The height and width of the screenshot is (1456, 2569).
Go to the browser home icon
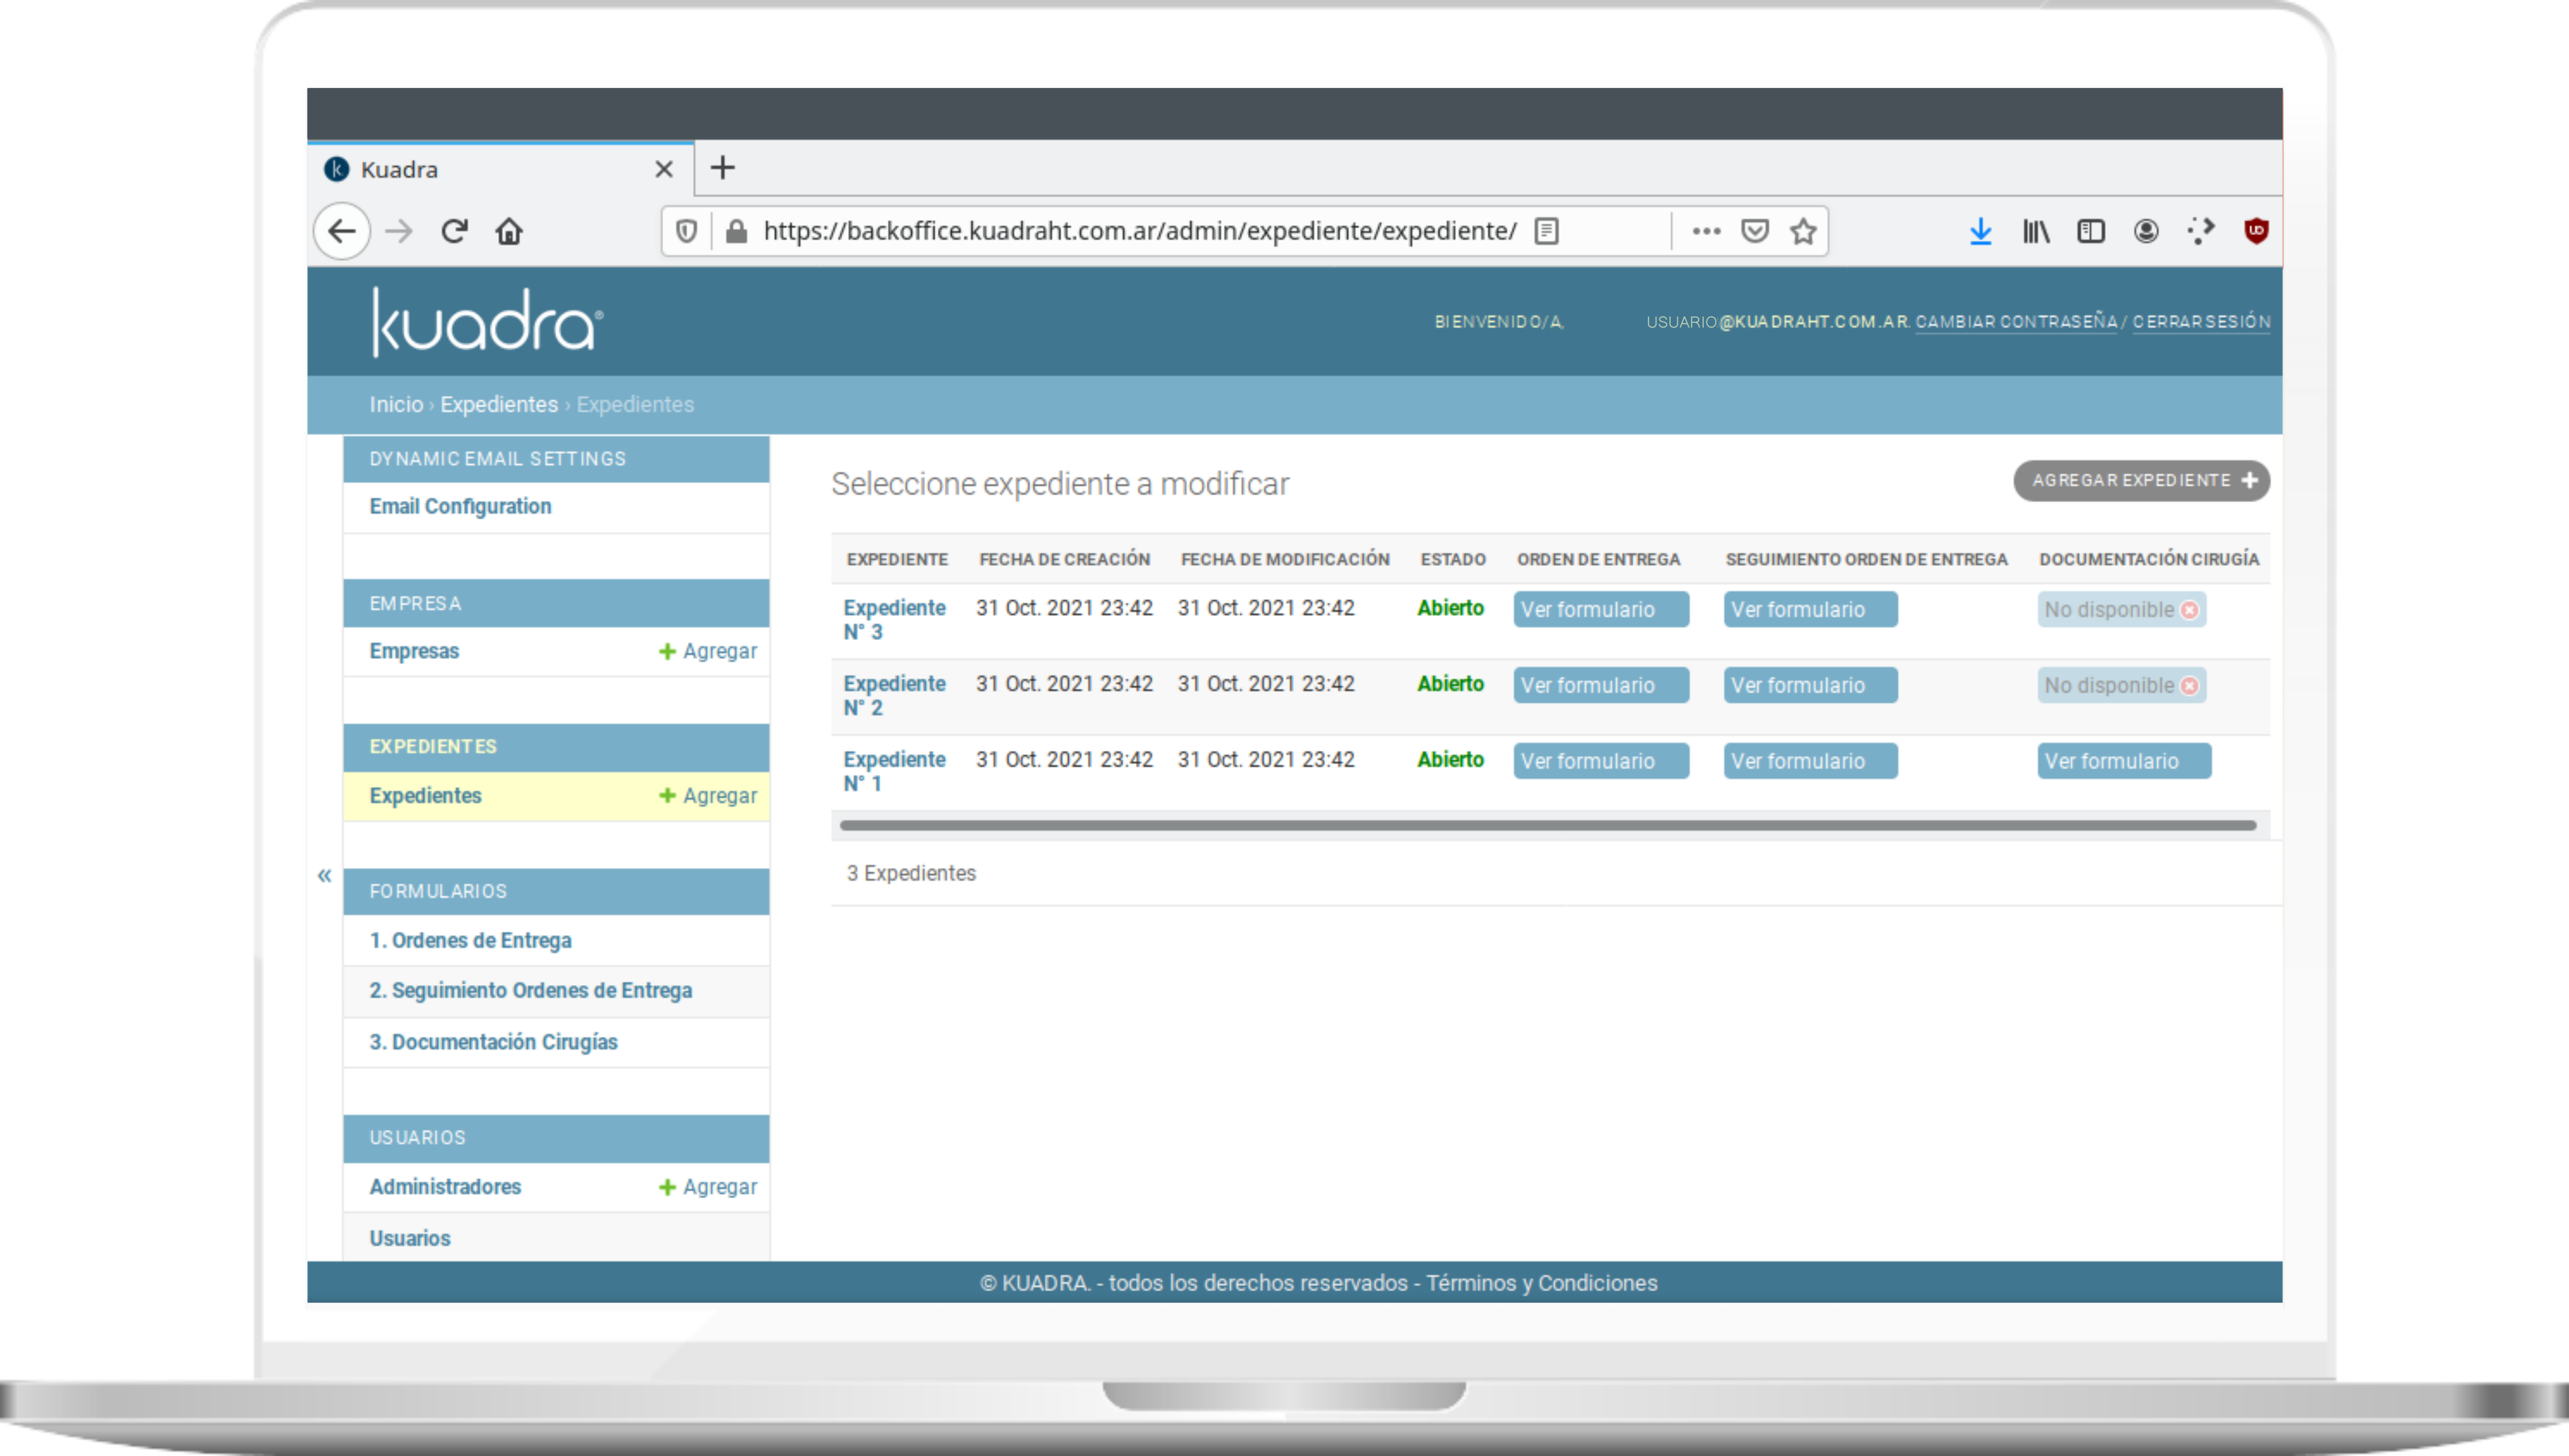(509, 232)
